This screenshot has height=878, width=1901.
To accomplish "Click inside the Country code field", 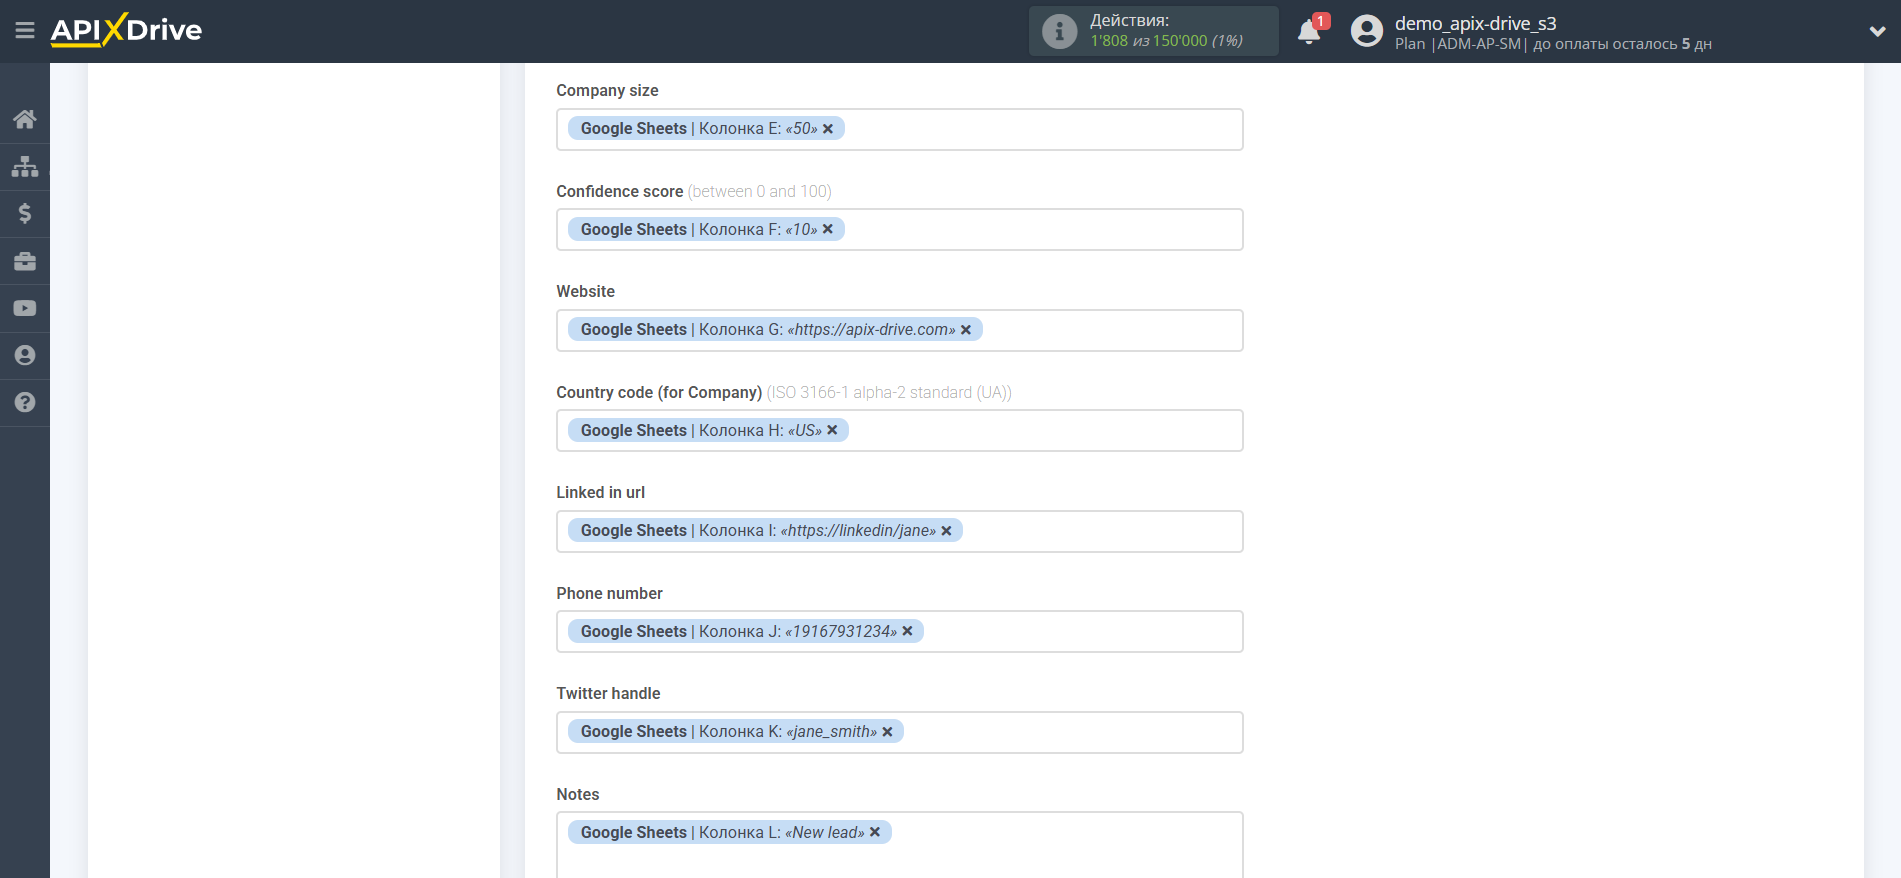I will (899, 430).
